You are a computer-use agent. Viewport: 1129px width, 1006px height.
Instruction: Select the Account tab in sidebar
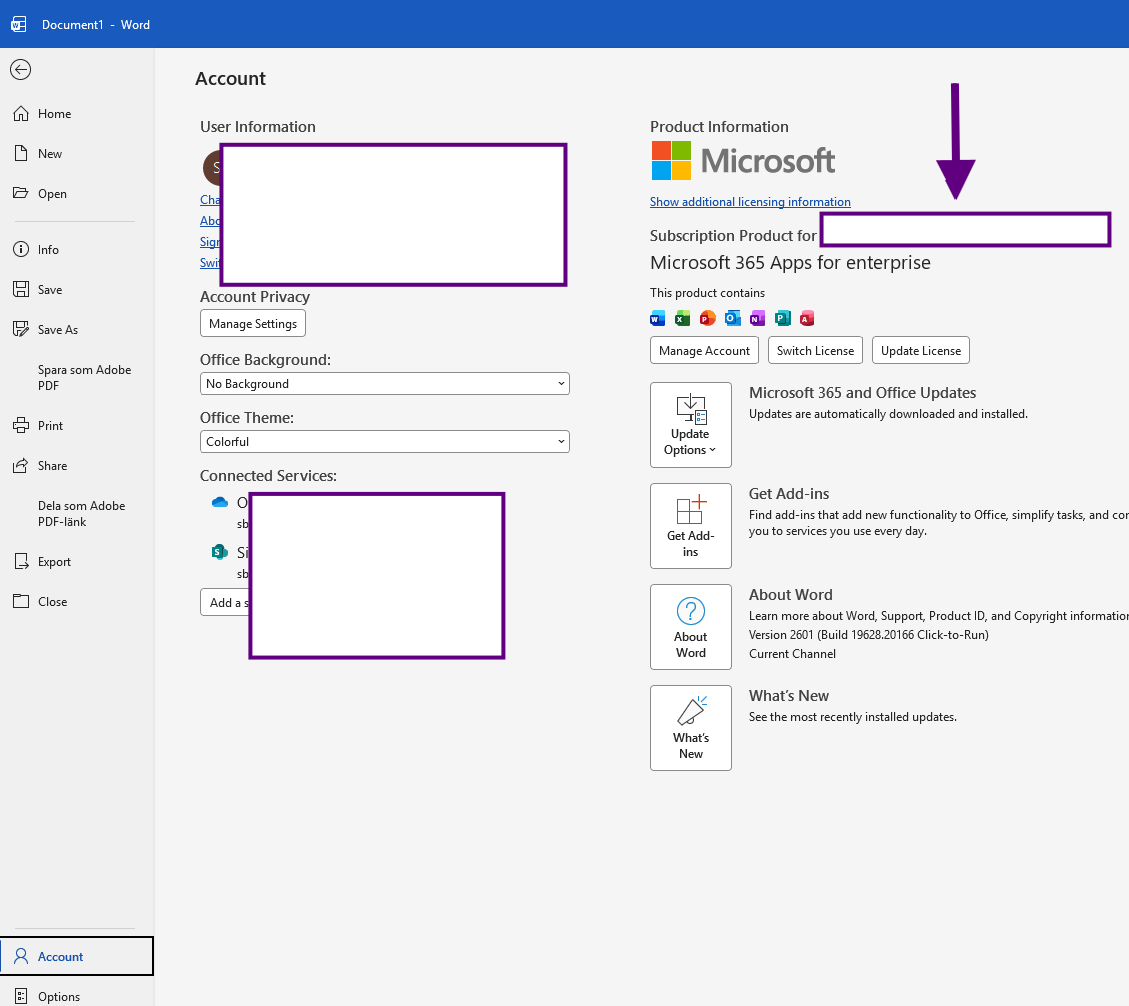(77, 956)
